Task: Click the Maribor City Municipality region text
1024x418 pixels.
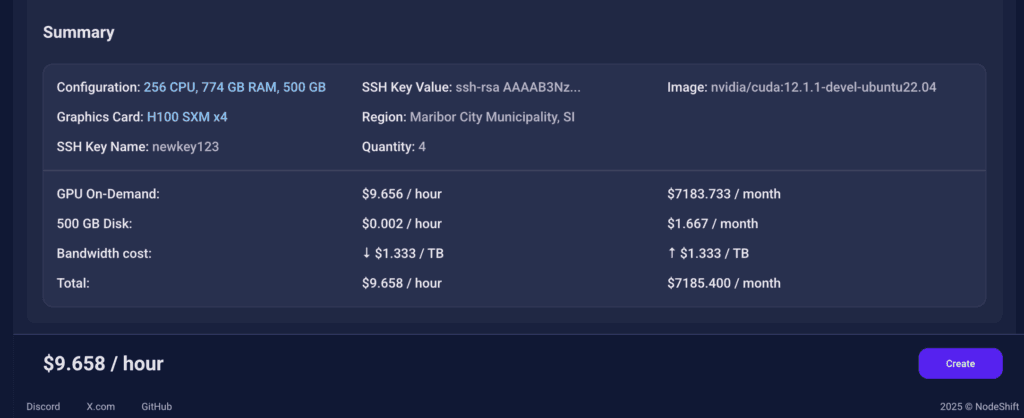Action: (492, 117)
